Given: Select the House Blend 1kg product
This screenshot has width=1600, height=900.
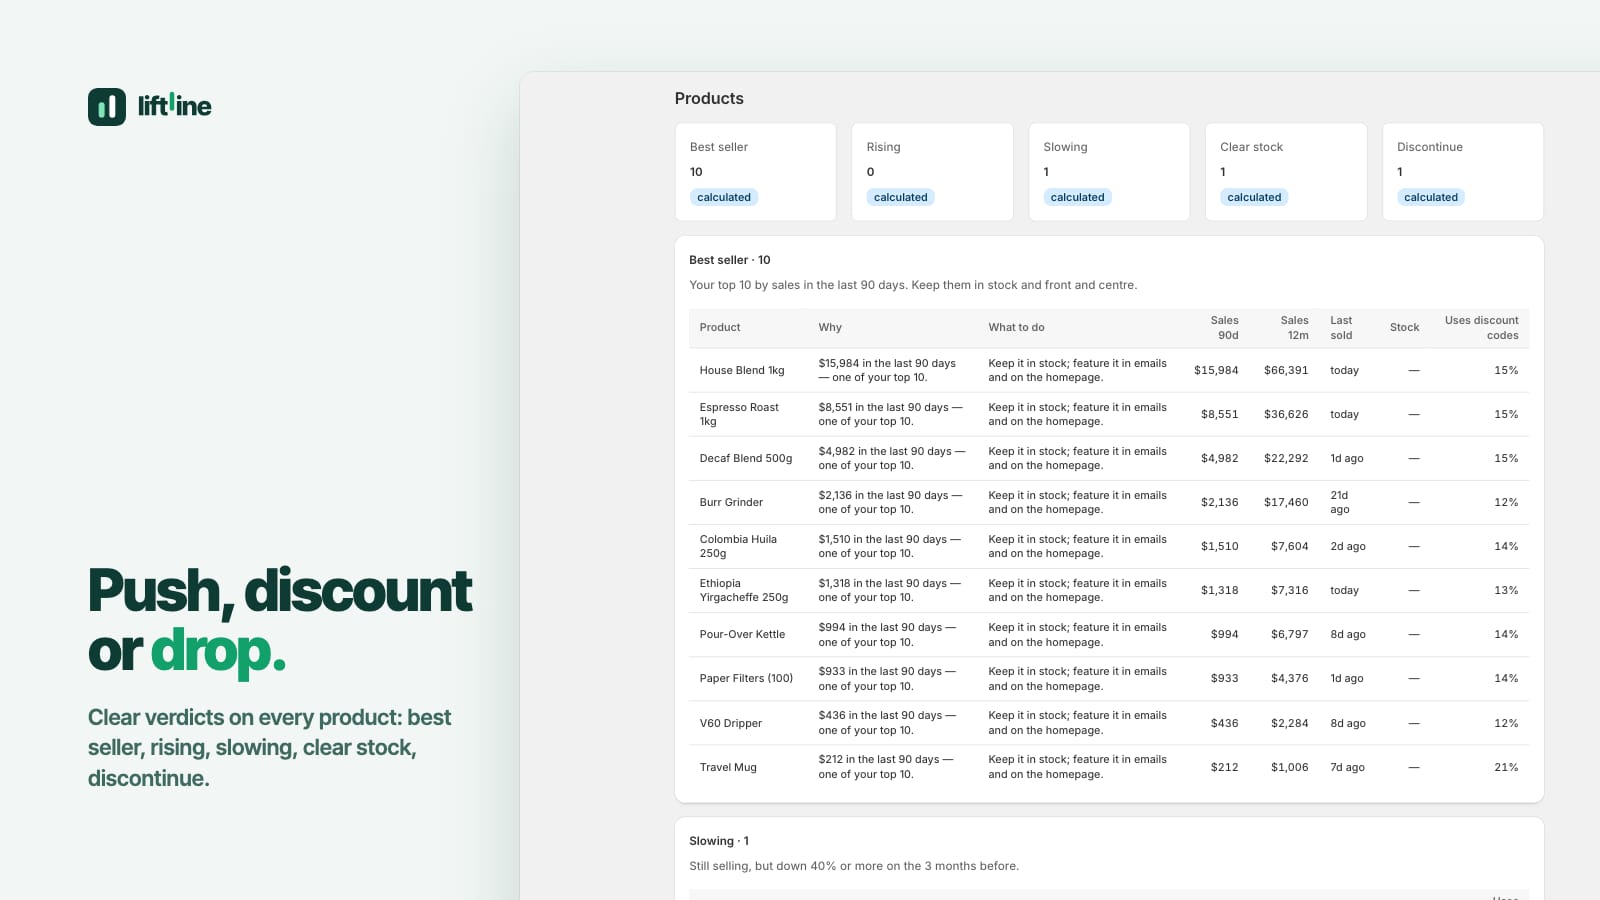Looking at the screenshot, I should tap(742, 370).
